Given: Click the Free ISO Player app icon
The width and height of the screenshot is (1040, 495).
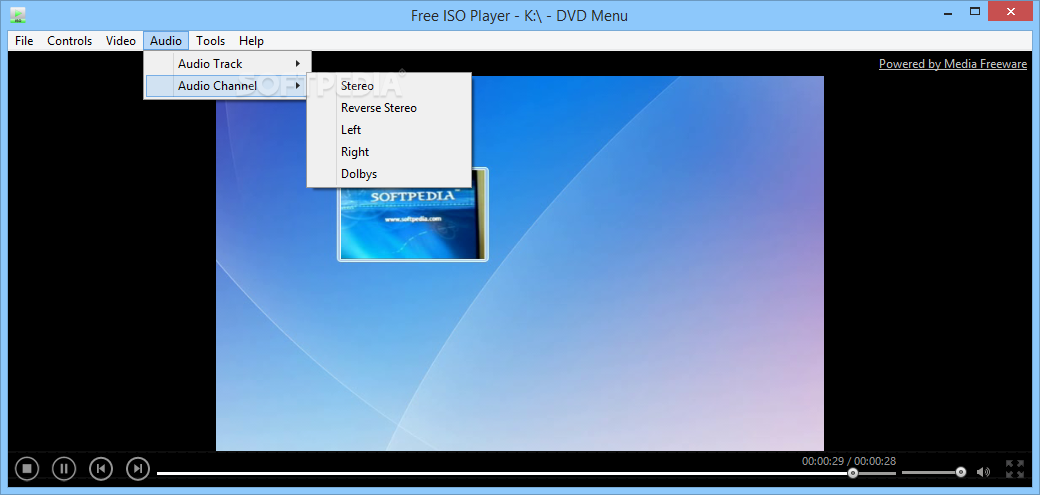Looking at the screenshot, I should (18, 13).
